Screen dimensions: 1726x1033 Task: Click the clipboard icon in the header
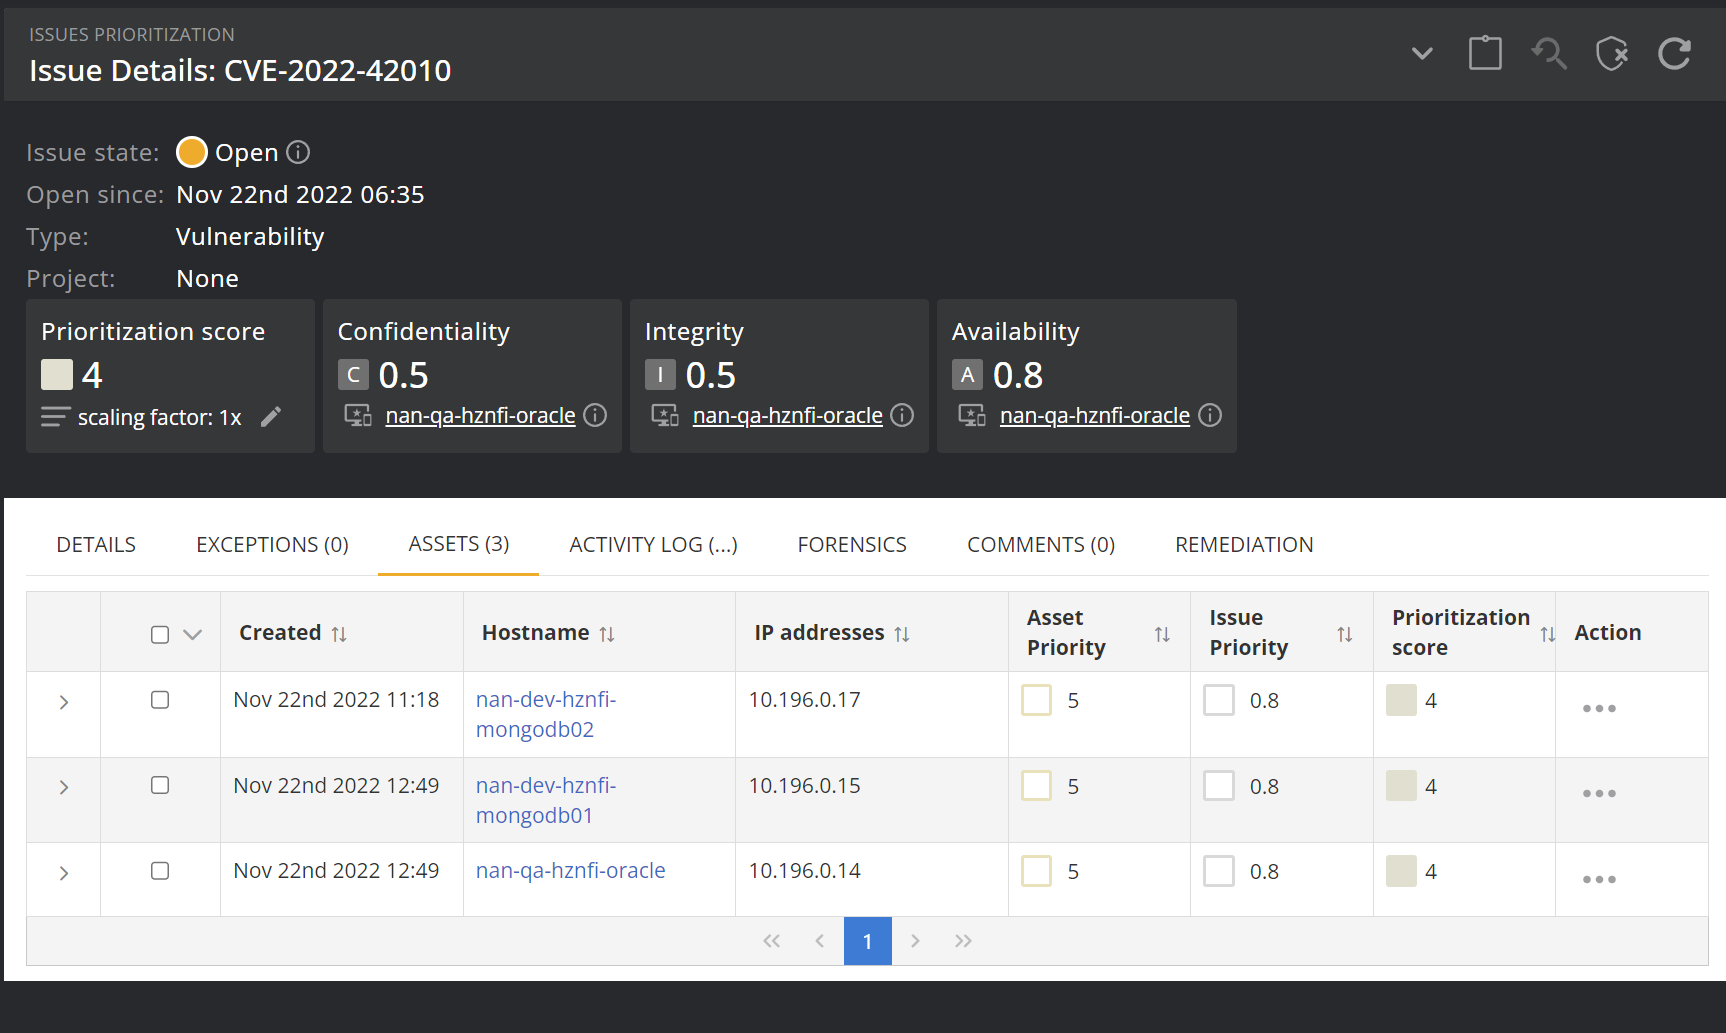(1485, 54)
